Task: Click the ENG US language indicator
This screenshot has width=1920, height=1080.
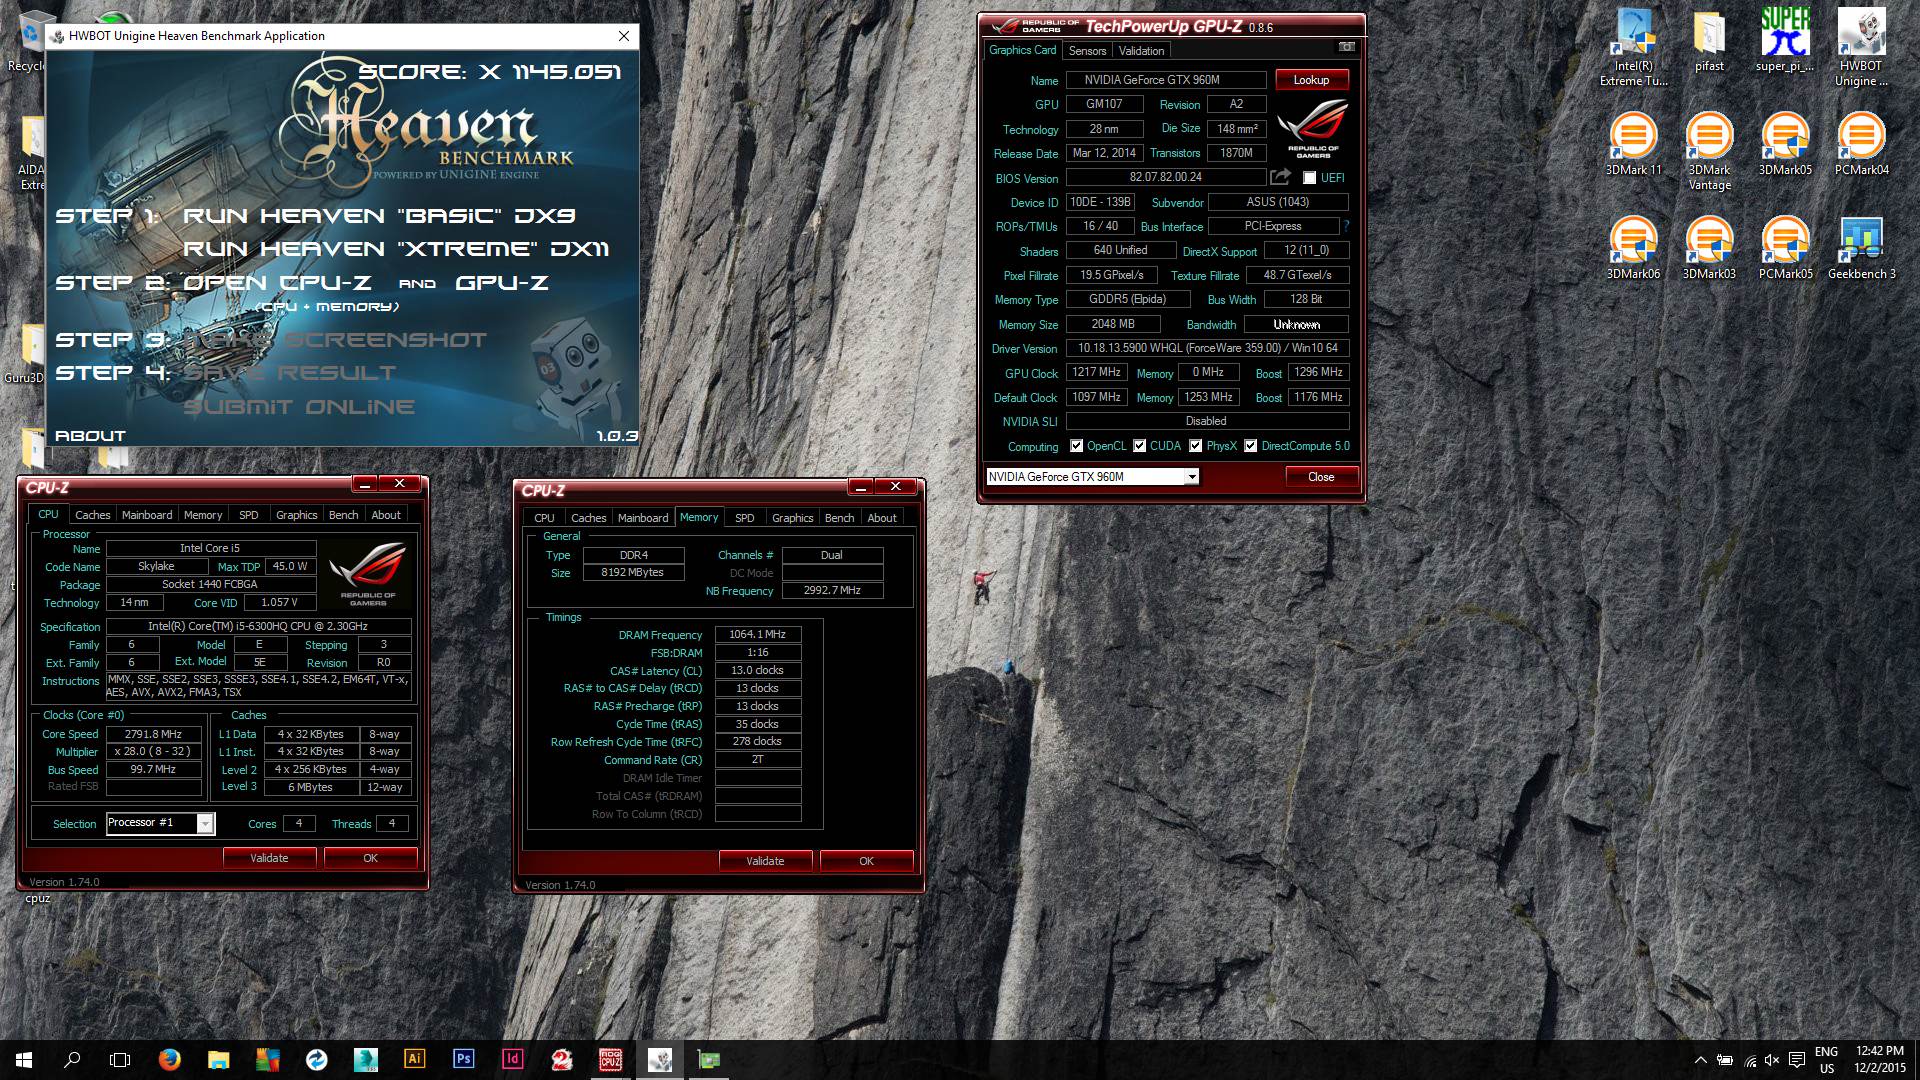Action: tap(1826, 1060)
